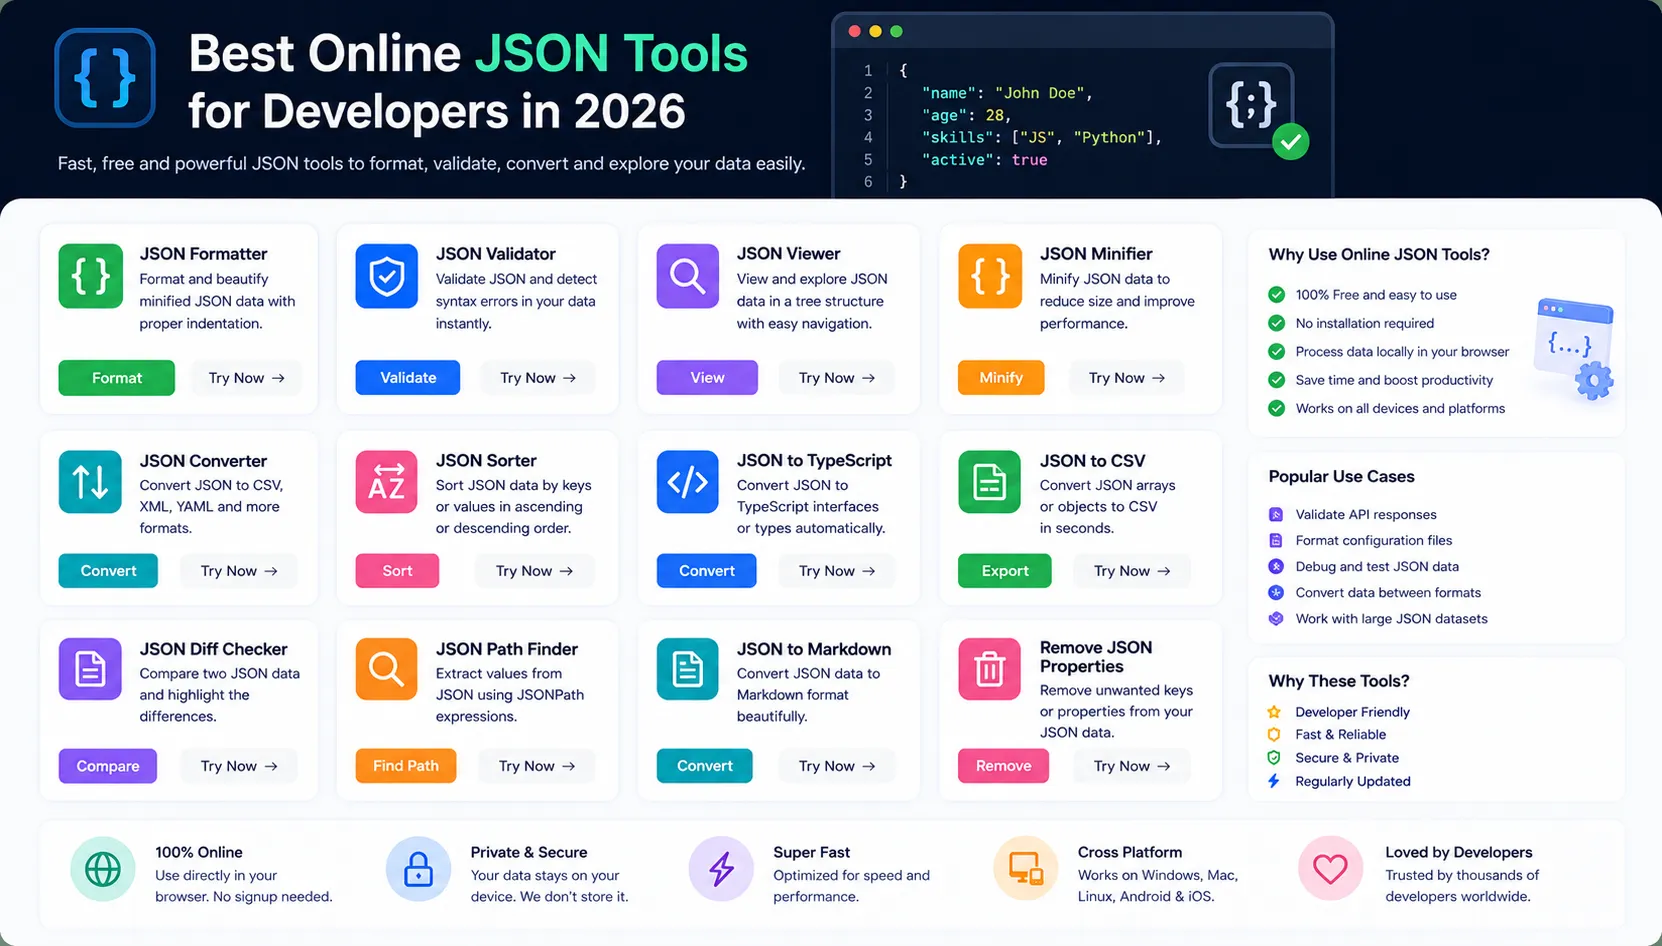Click the JSON Path Finder search icon
This screenshot has height=946, width=1662.
(387, 669)
